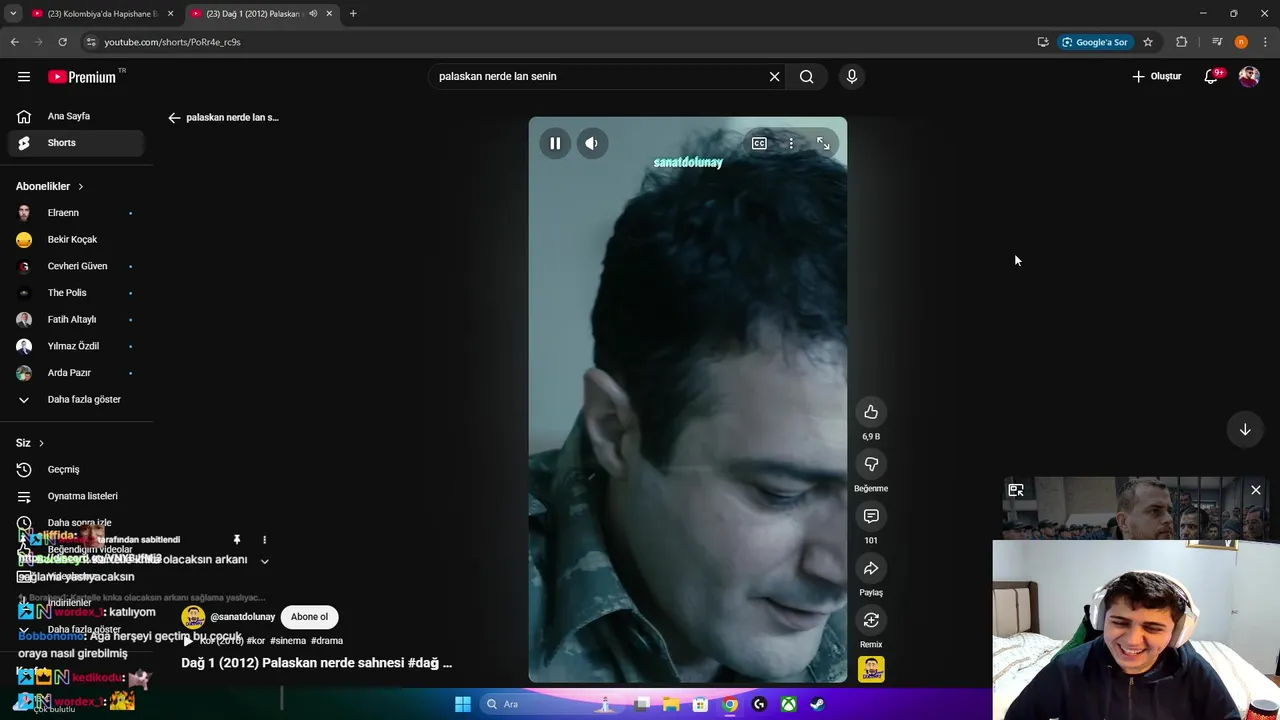
Task: Open Ana Sayfa in the sidebar
Action: [x=75, y=116]
